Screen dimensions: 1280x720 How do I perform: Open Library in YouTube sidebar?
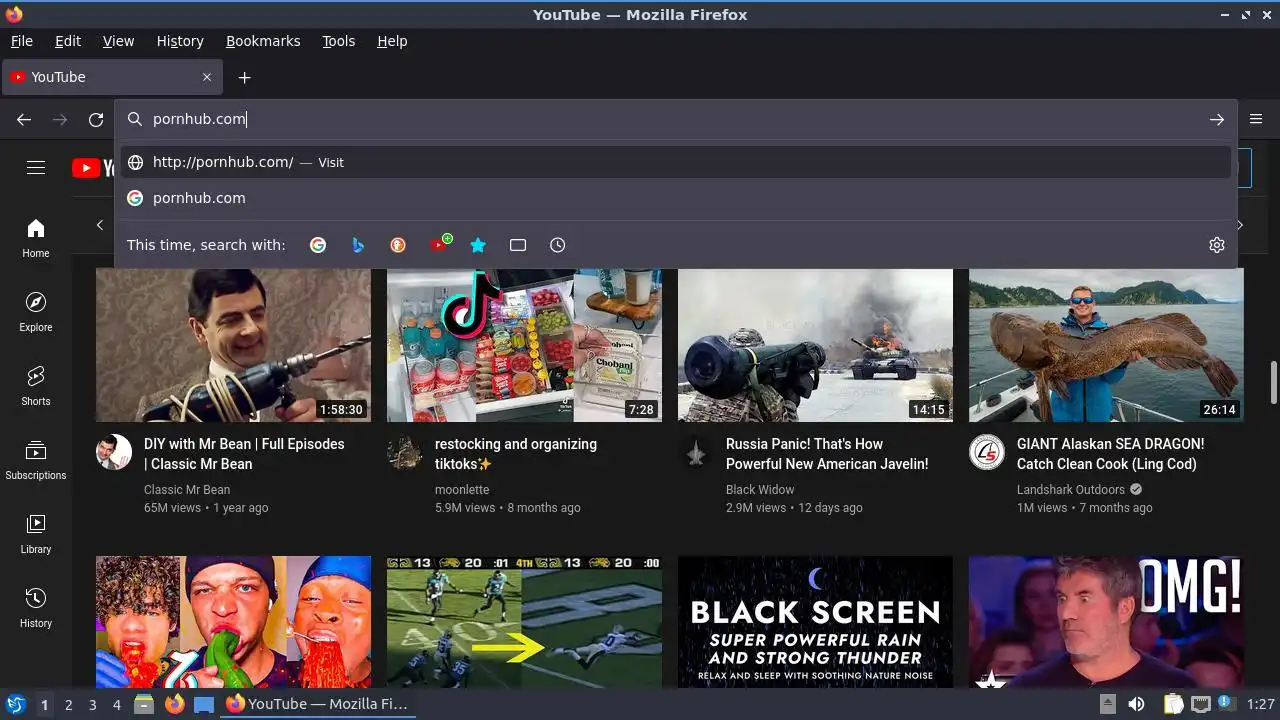(x=36, y=534)
